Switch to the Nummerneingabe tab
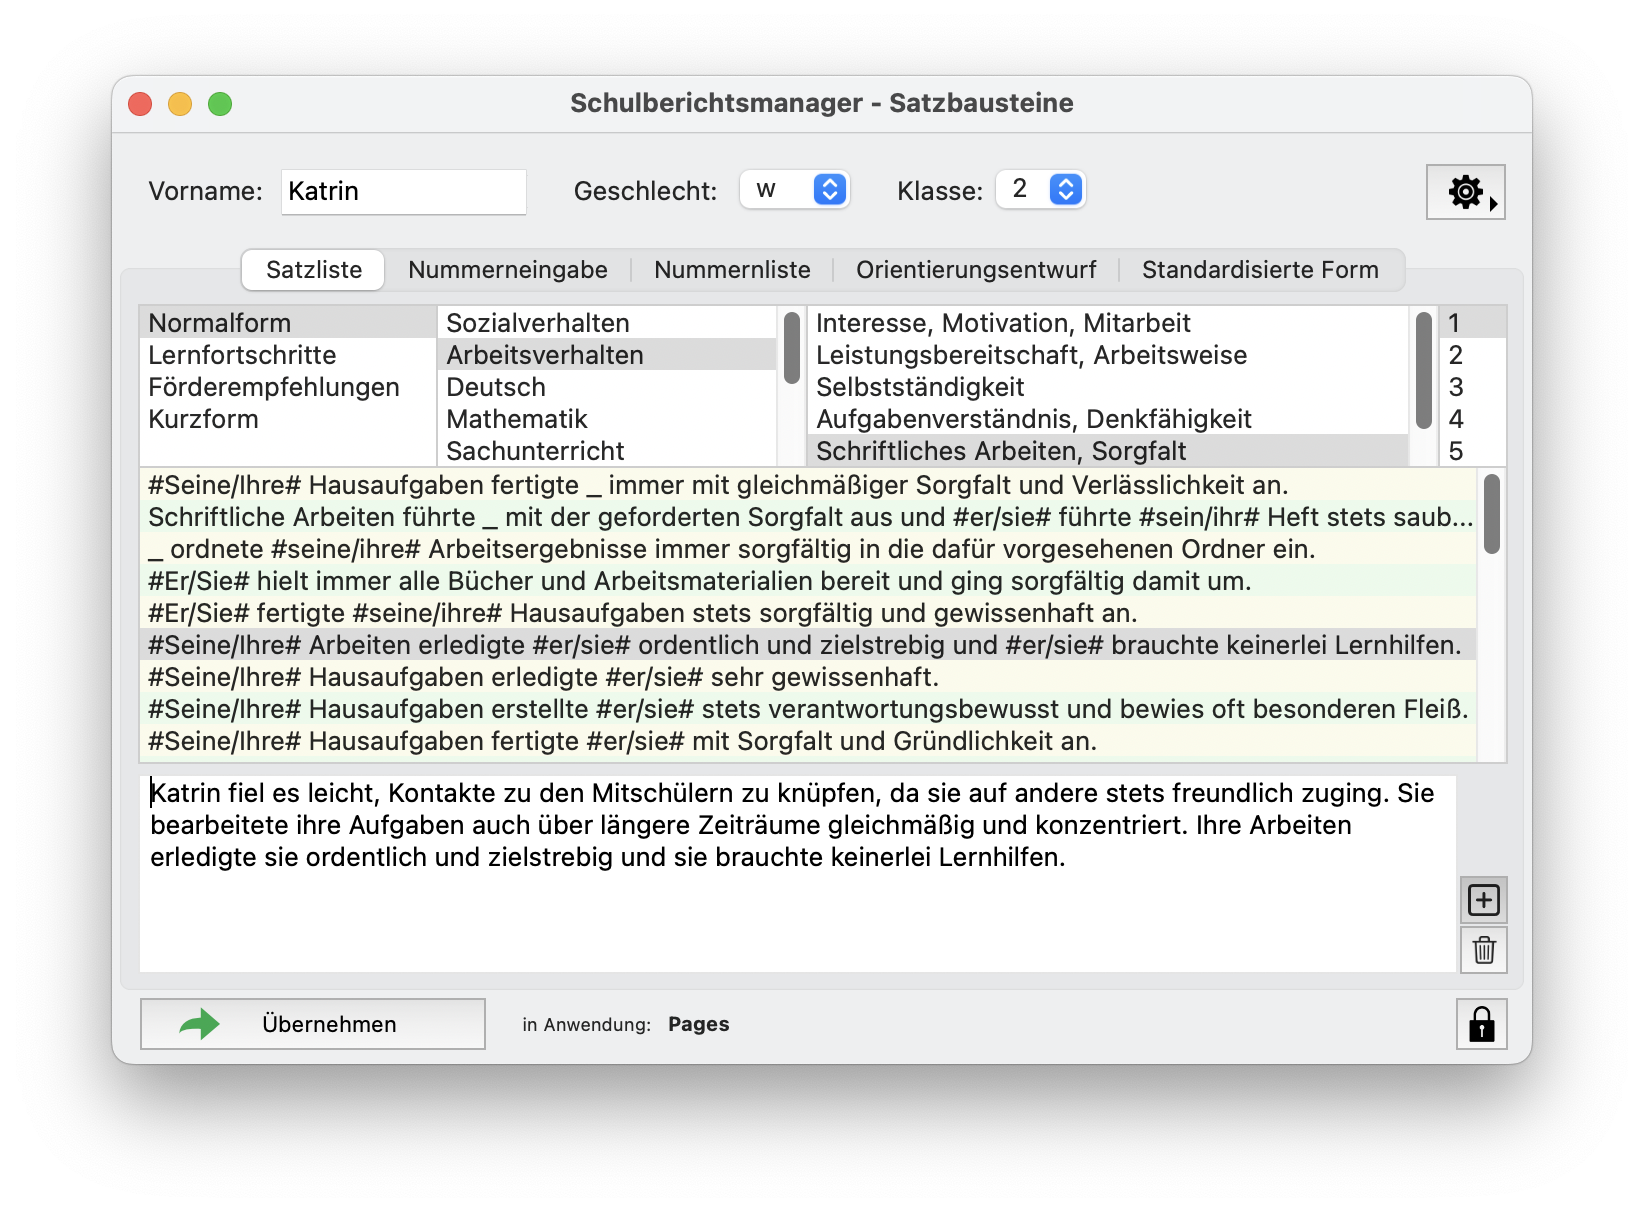This screenshot has width=1644, height=1212. pos(507,269)
